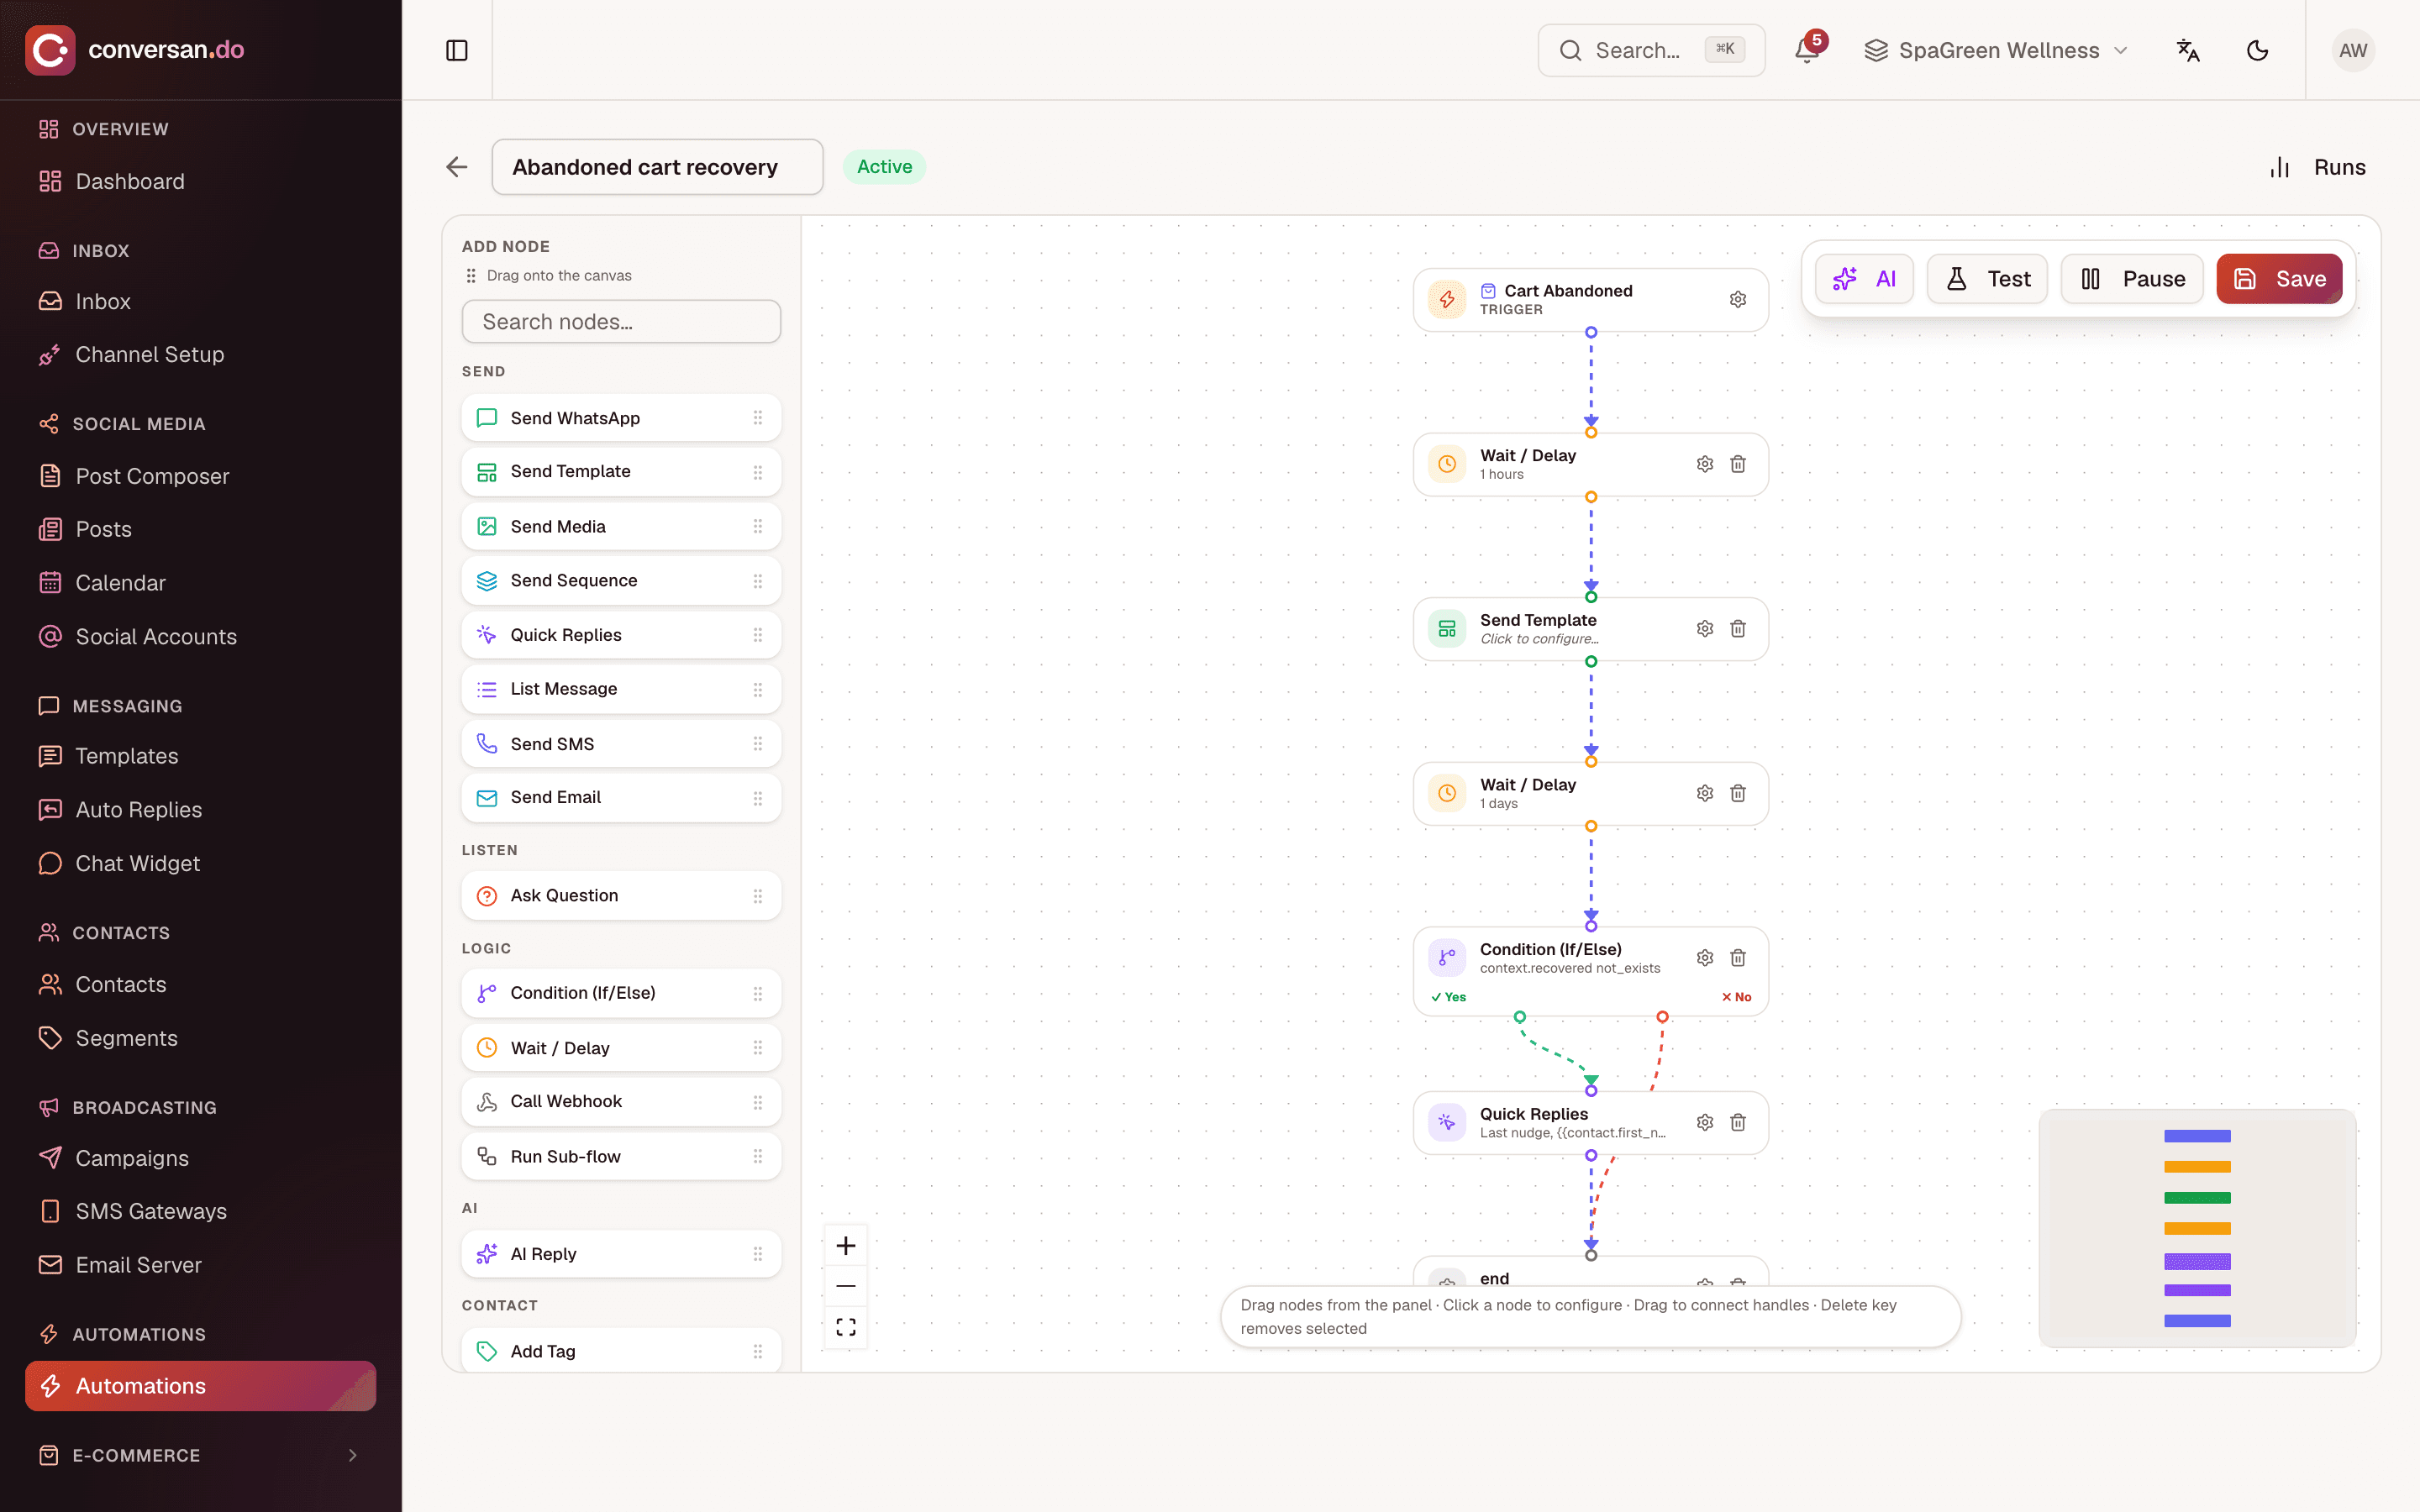The width and height of the screenshot is (2420, 1512).
Task: Select the Send Sequence node item
Action: pos(621,580)
